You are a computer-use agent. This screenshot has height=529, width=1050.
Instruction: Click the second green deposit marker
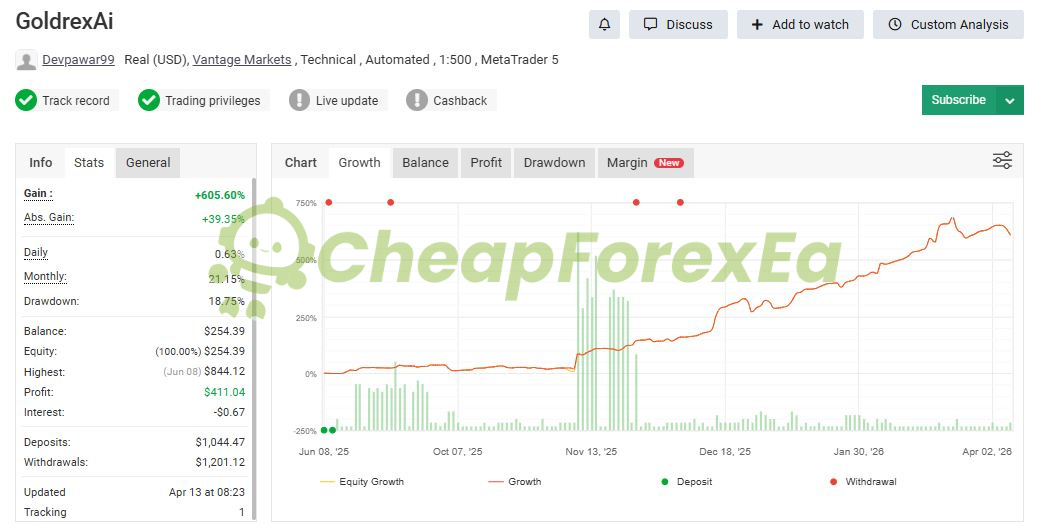[x=333, y=431]
